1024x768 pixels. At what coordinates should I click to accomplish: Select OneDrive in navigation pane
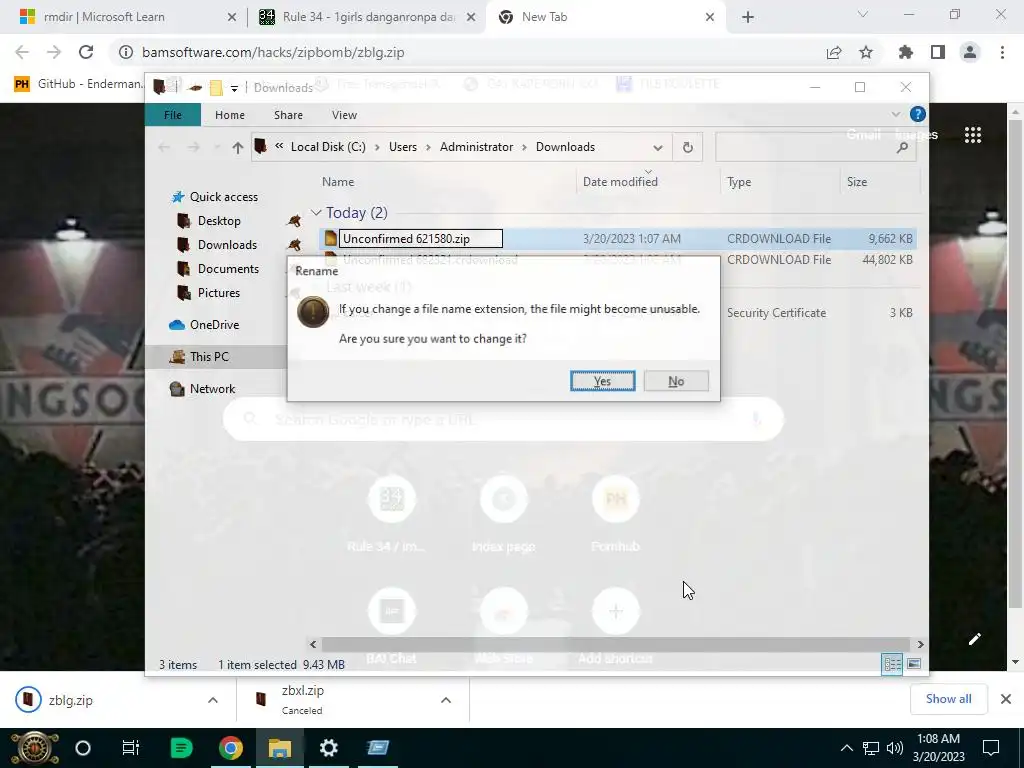pos(214,325)
